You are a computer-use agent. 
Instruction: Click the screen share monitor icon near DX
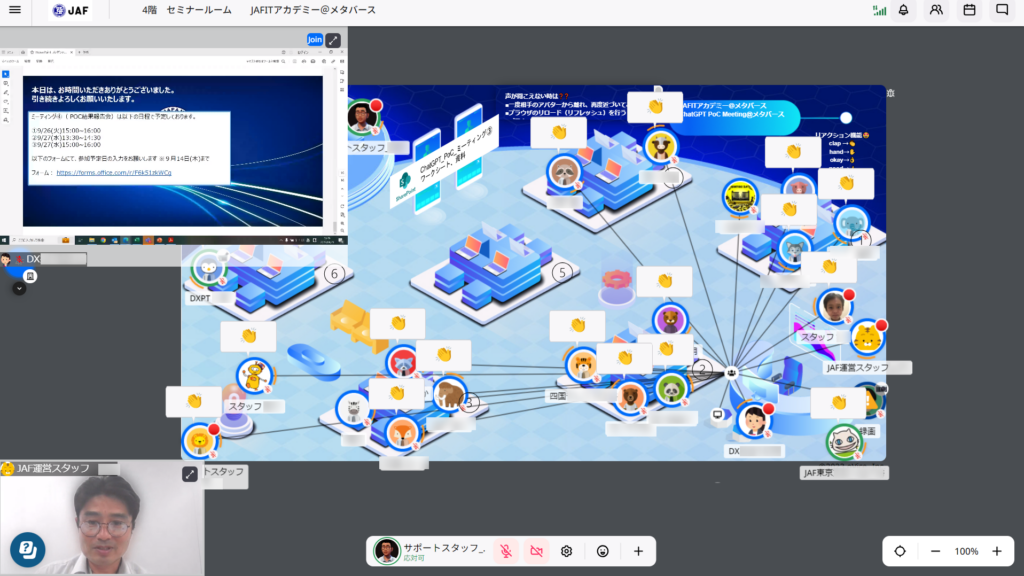point(718,415)
